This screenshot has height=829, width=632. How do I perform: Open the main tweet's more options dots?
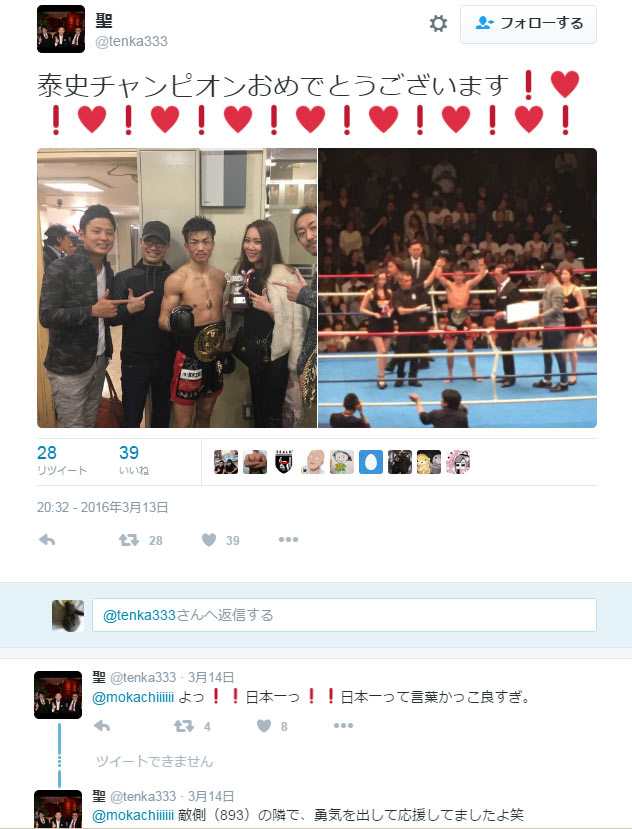(288, 540)
